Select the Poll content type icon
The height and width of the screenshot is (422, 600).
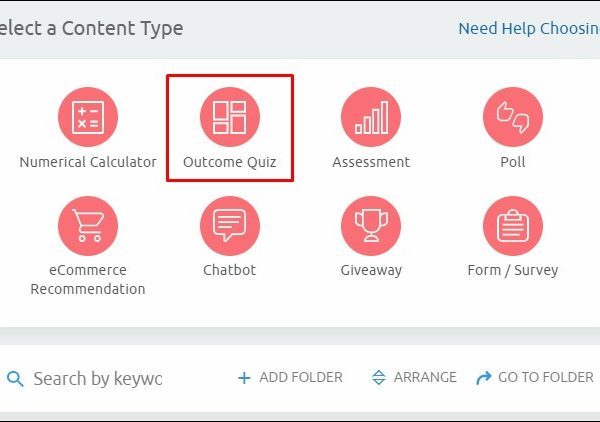tap(513, 116)
